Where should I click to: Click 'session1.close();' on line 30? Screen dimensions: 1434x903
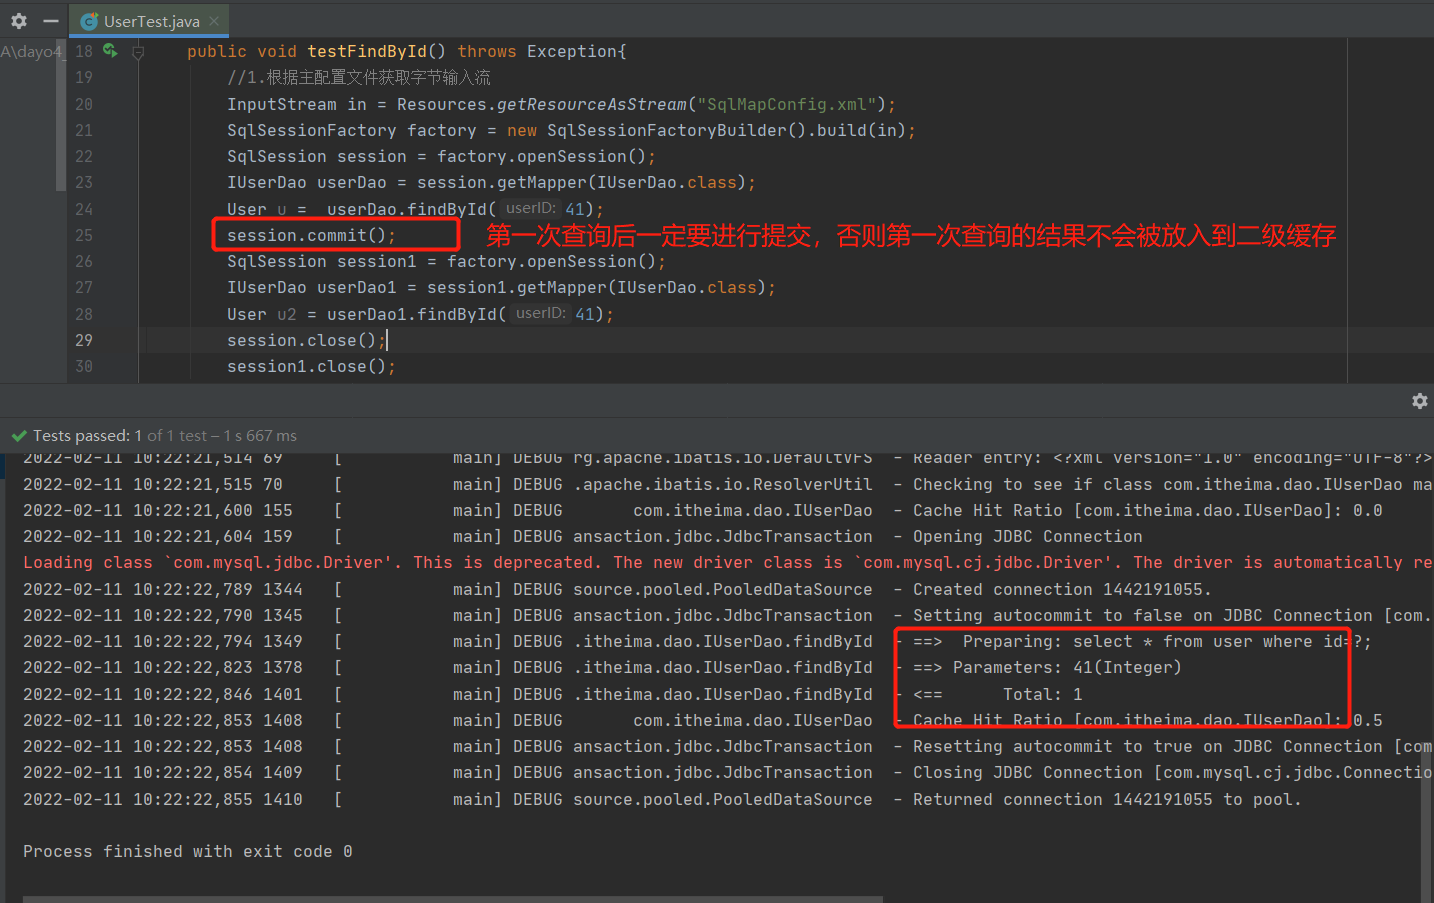click(311, 366)
